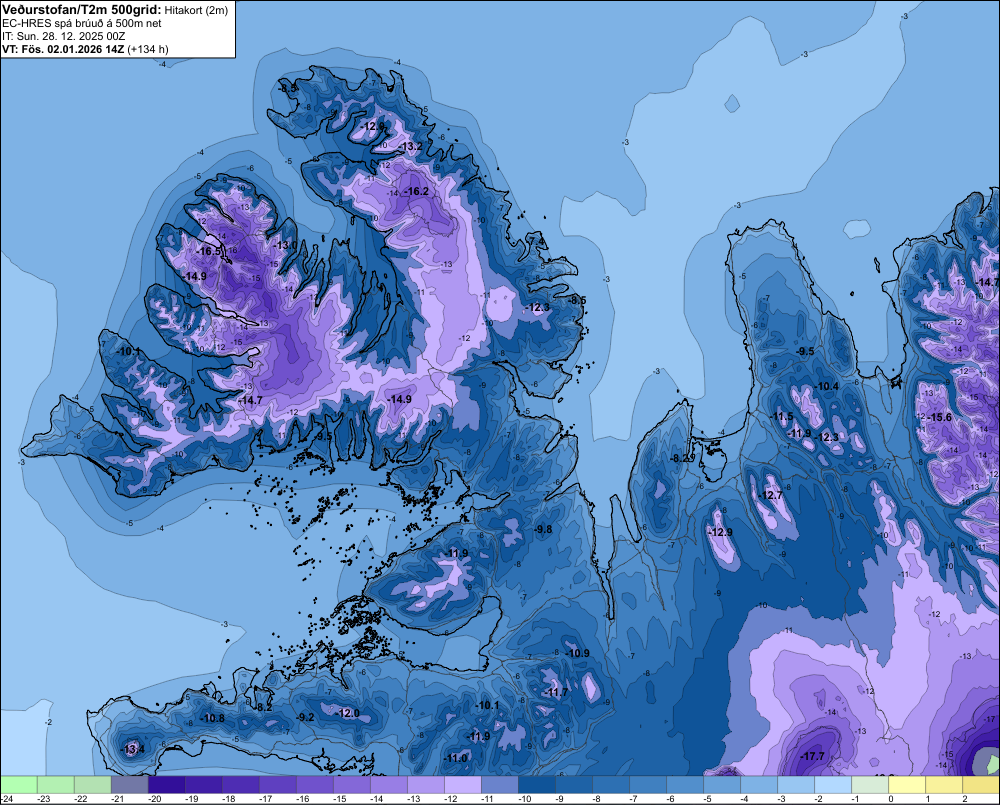
Task: Click the legend color swatch starting at -10
Action: [537, 785]
